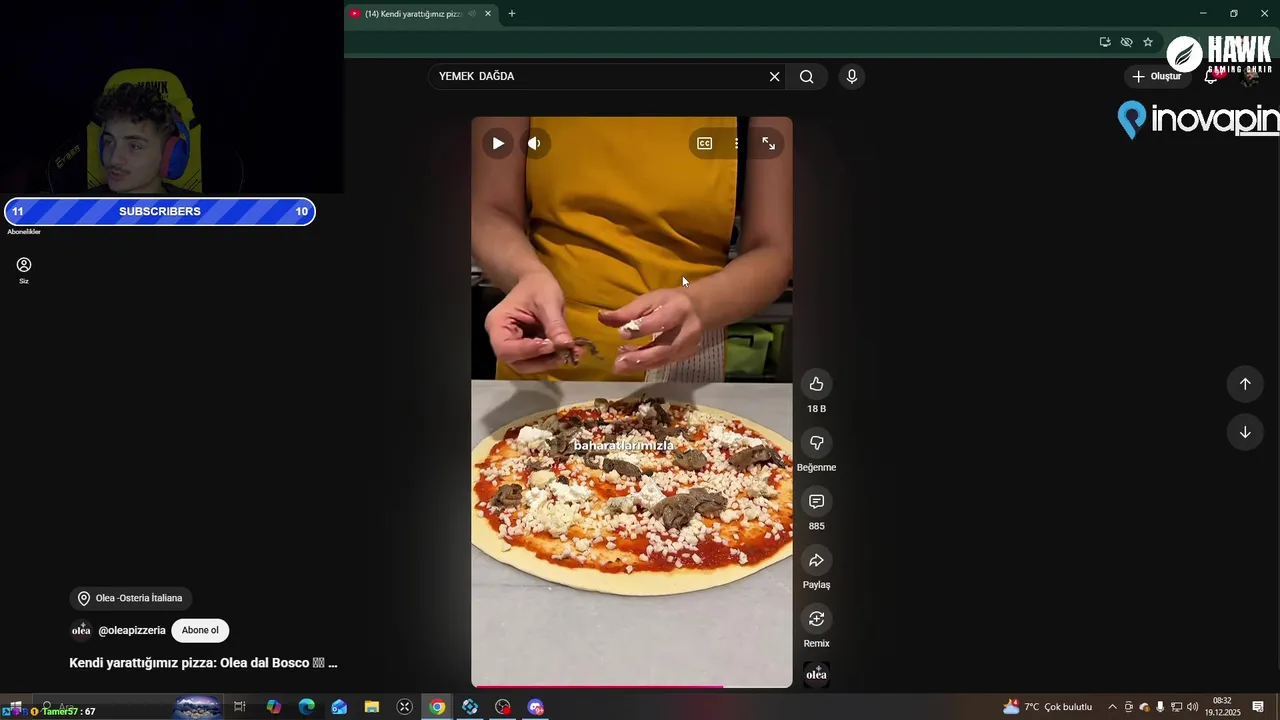
Task: Open the Discord taskbar icon
Action: 536,707
